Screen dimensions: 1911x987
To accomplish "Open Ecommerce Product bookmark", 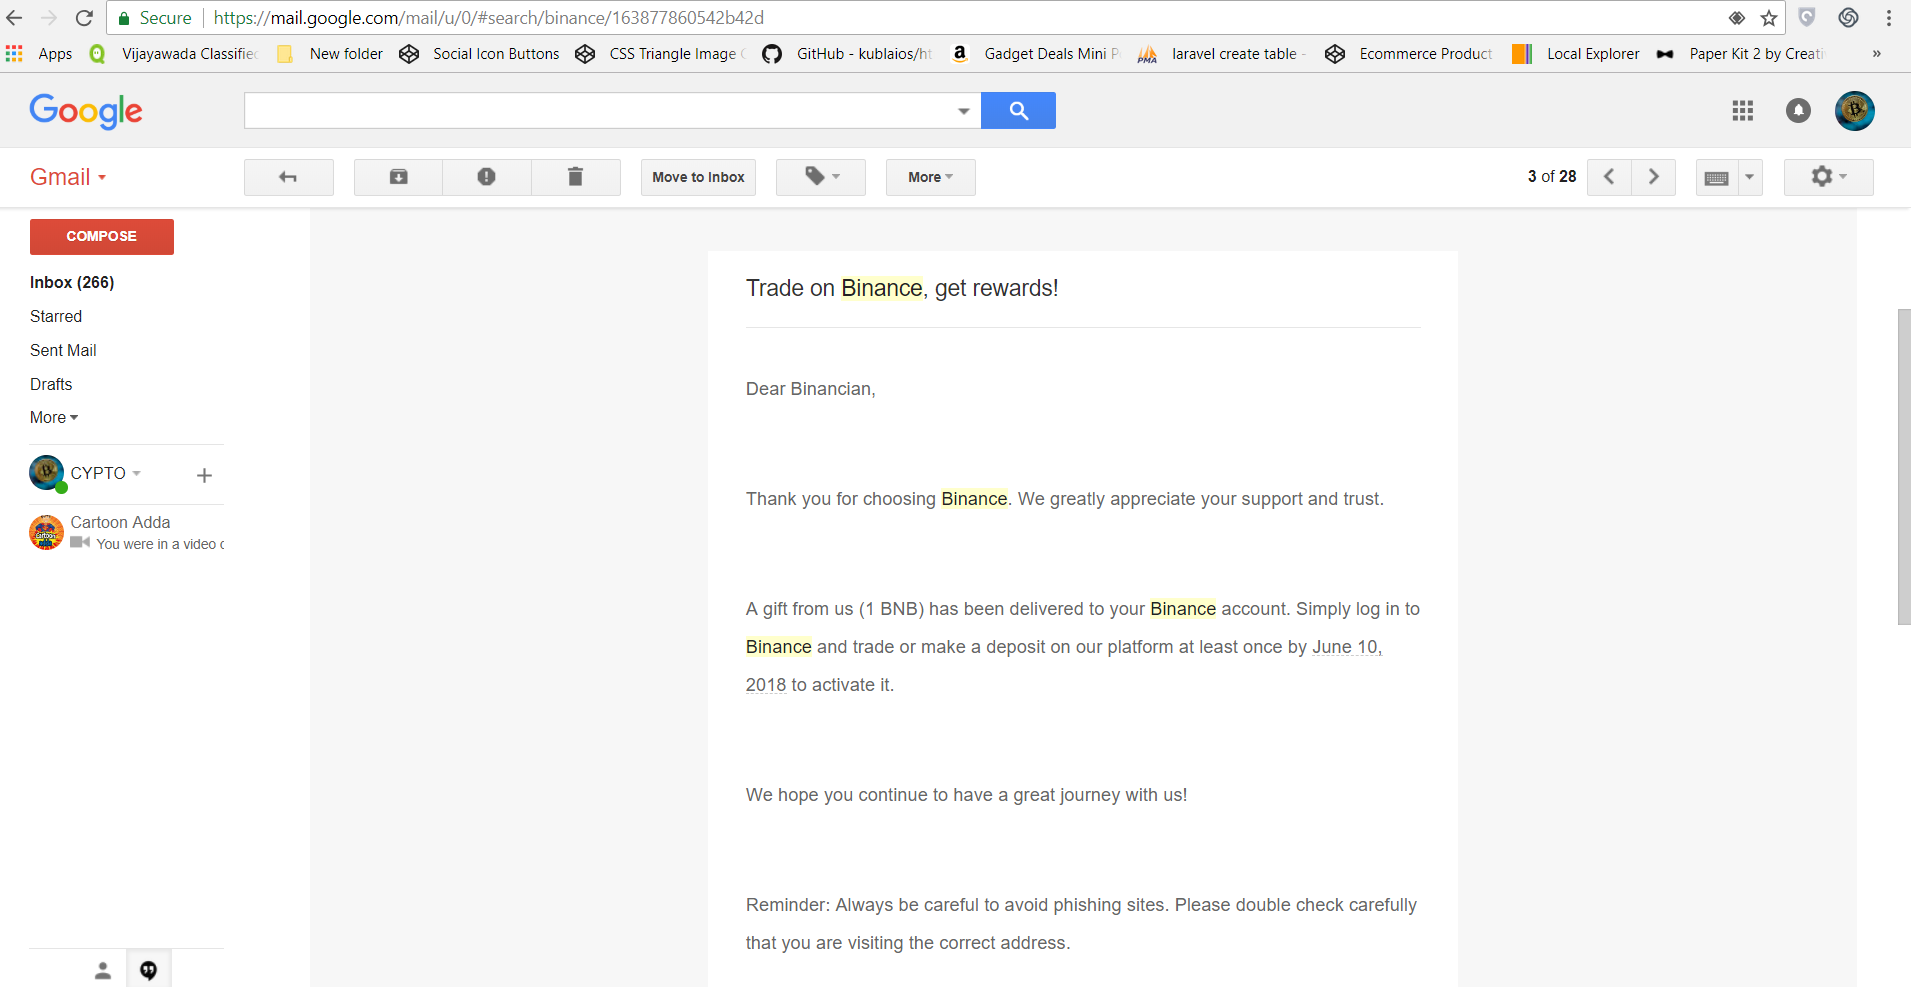I will tap(1409, 54).
